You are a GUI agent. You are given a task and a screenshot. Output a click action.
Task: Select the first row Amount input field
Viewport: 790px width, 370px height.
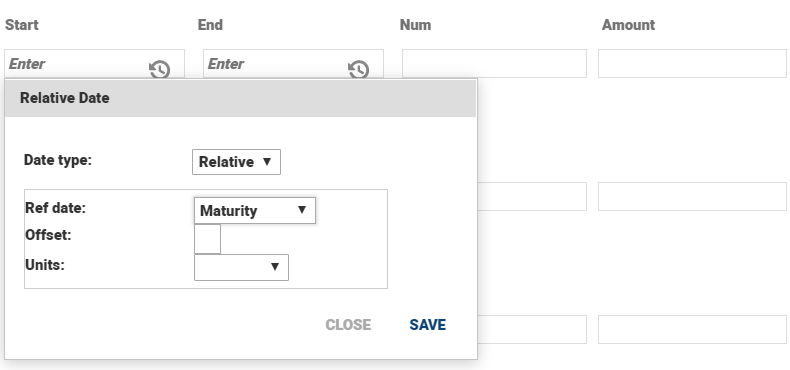(x=692, y=64)
